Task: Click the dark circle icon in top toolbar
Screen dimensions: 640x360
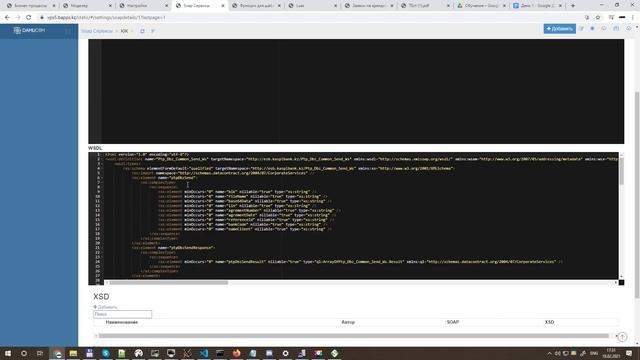Action: (x=592, y=29)
